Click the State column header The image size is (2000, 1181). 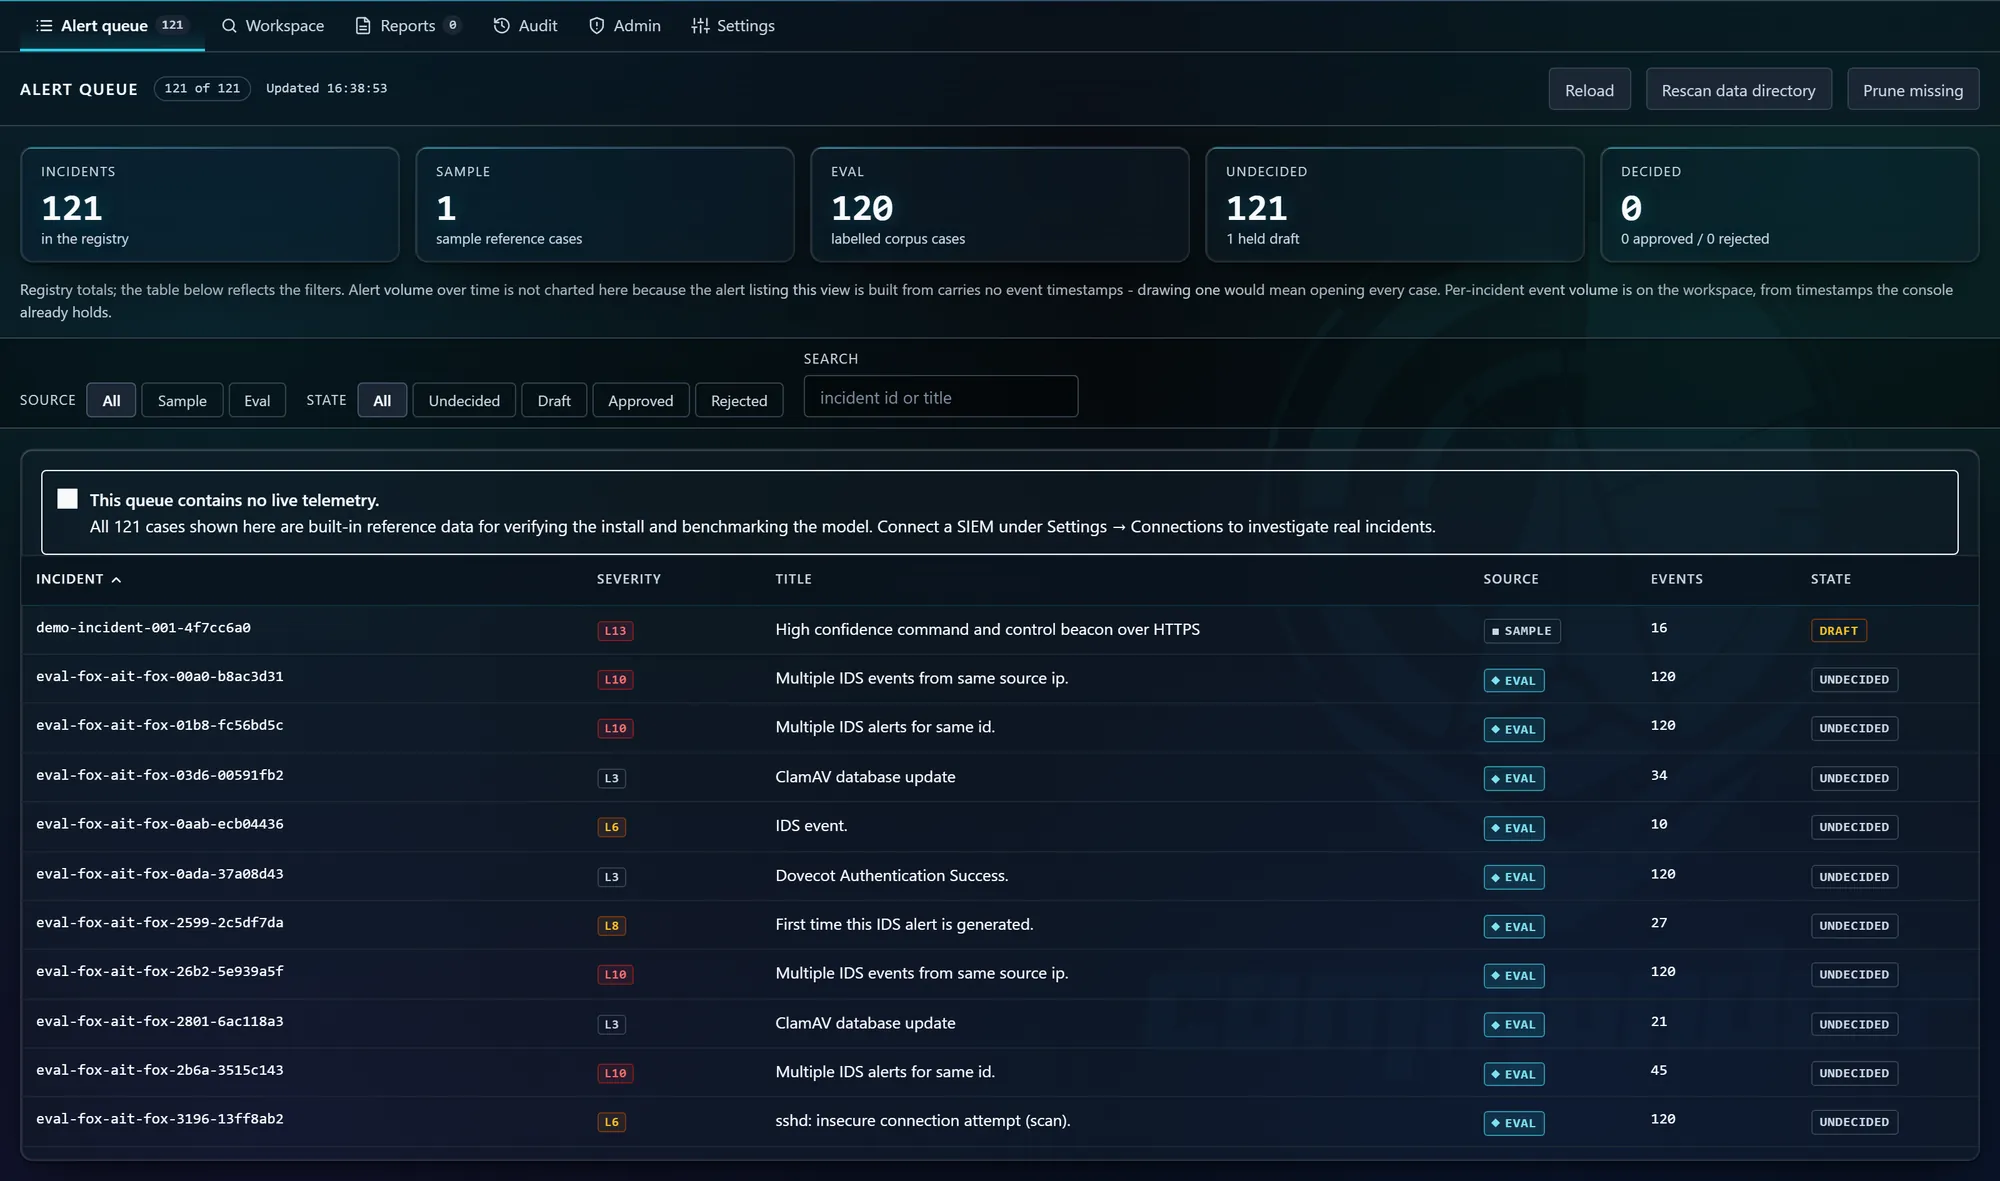(1830, 579)
